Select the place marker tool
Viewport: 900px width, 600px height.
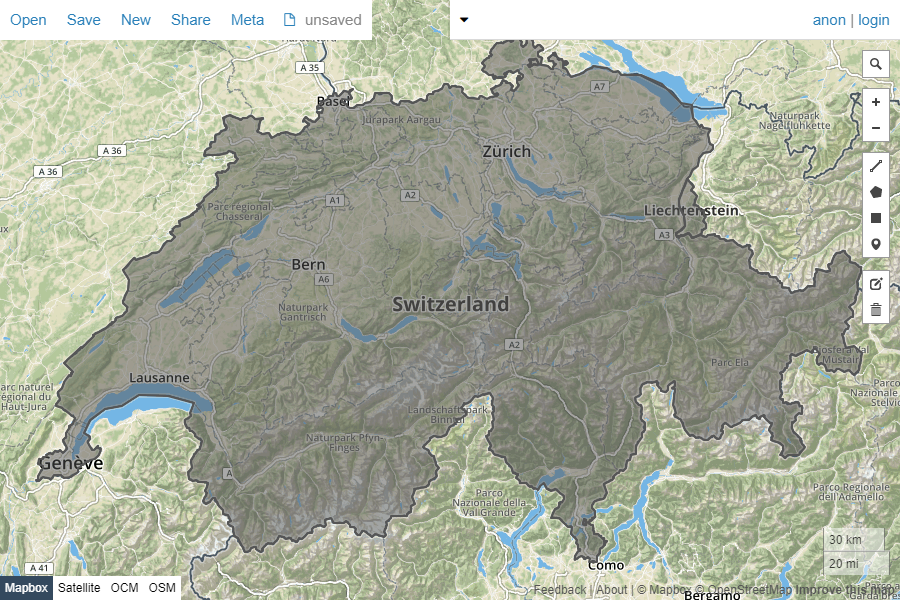(x=875, y=244)
